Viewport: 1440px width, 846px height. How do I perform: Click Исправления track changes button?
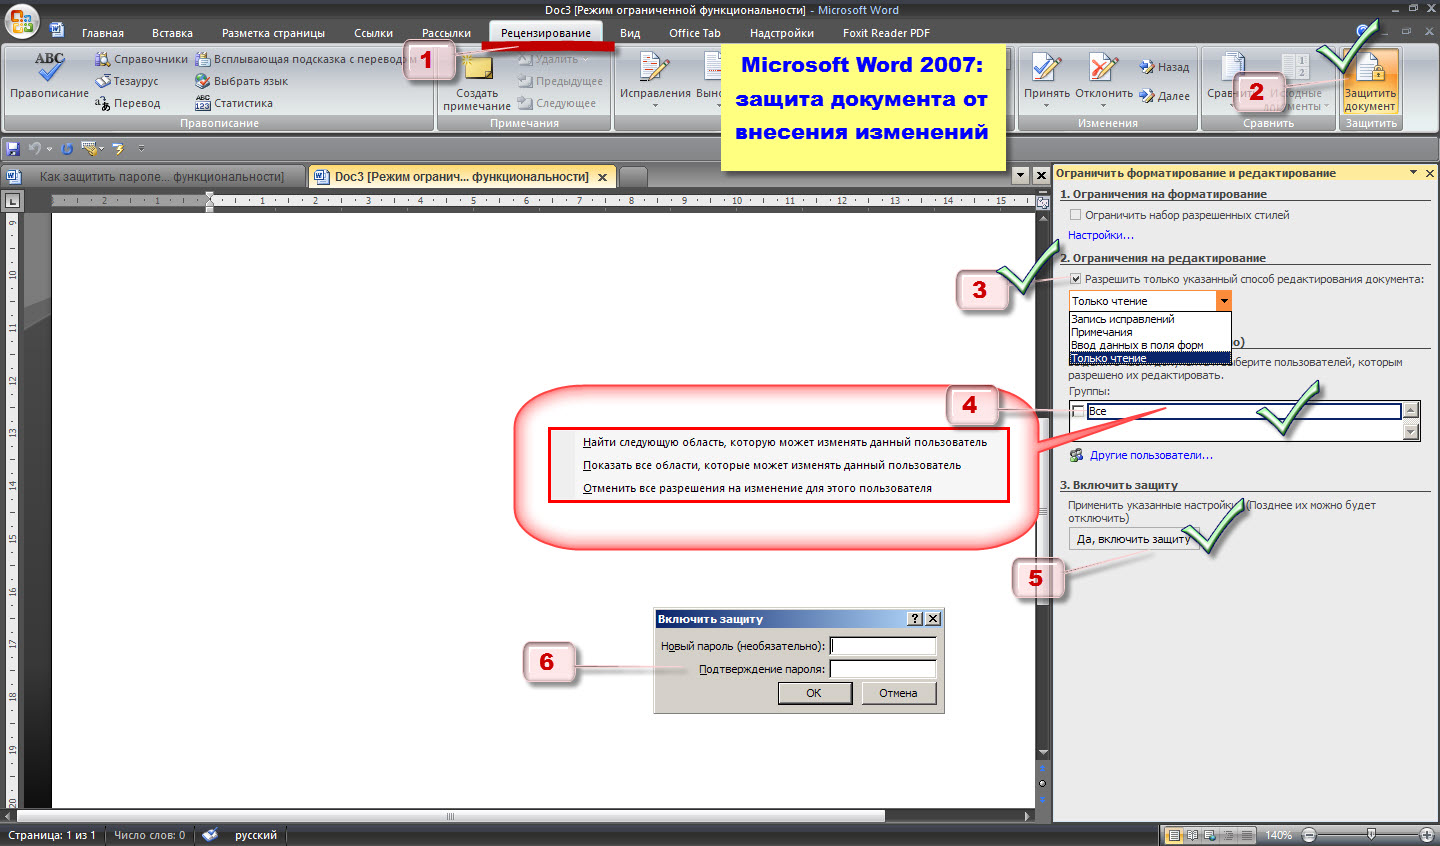[655, 78]
